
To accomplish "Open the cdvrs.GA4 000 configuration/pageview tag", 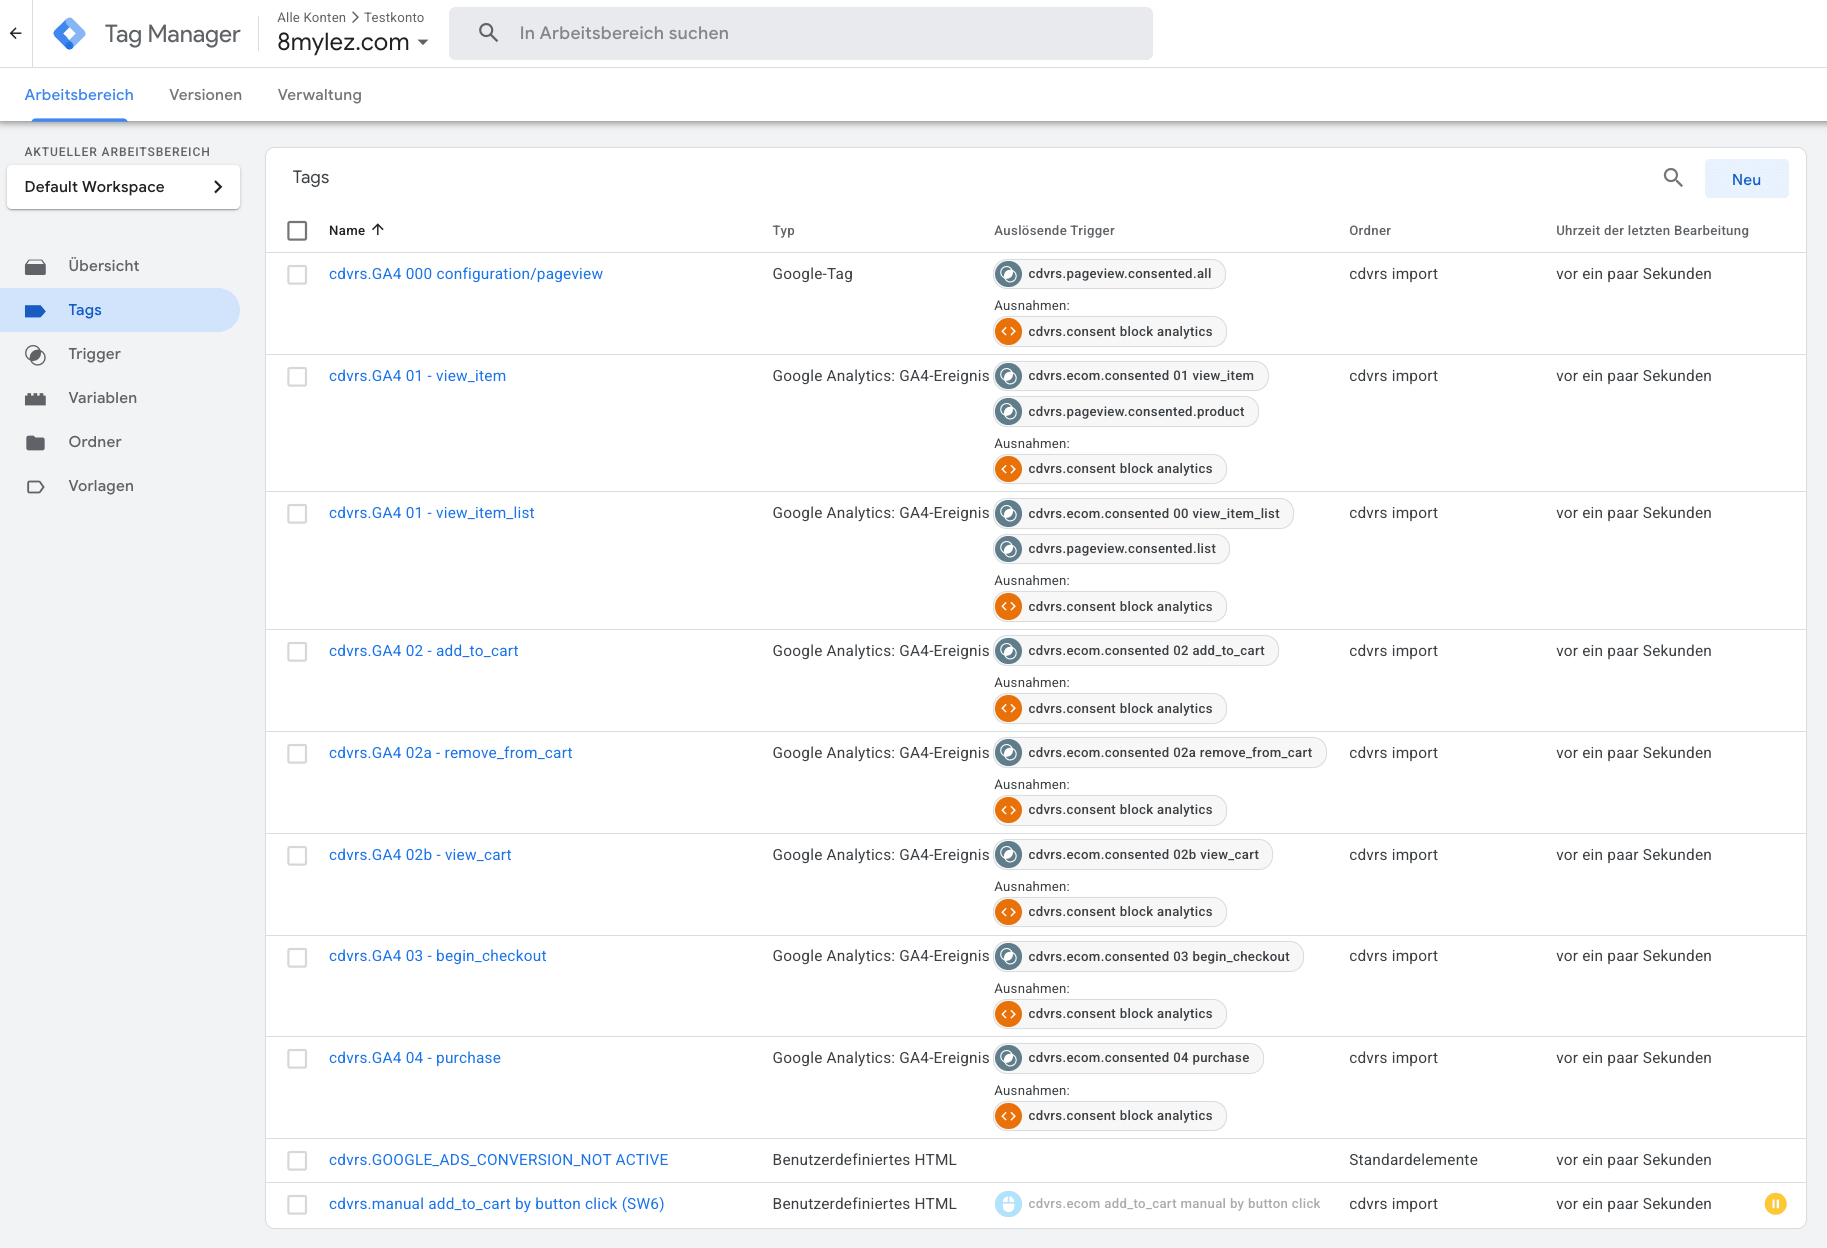I will [466, 273].
